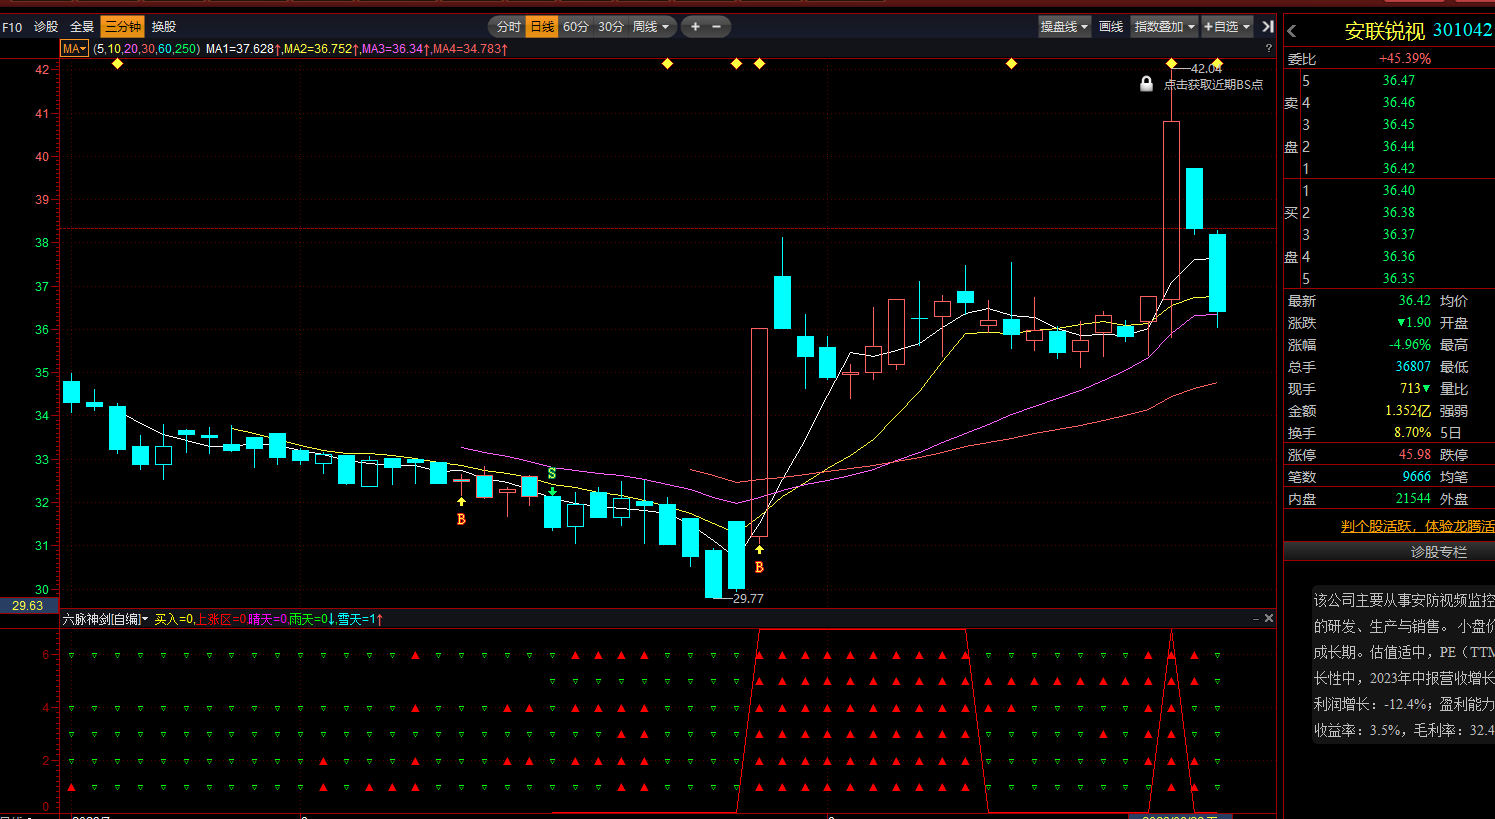Zoom in chart with plus icon
The image size is (1495, 819).
pos(695,27)
